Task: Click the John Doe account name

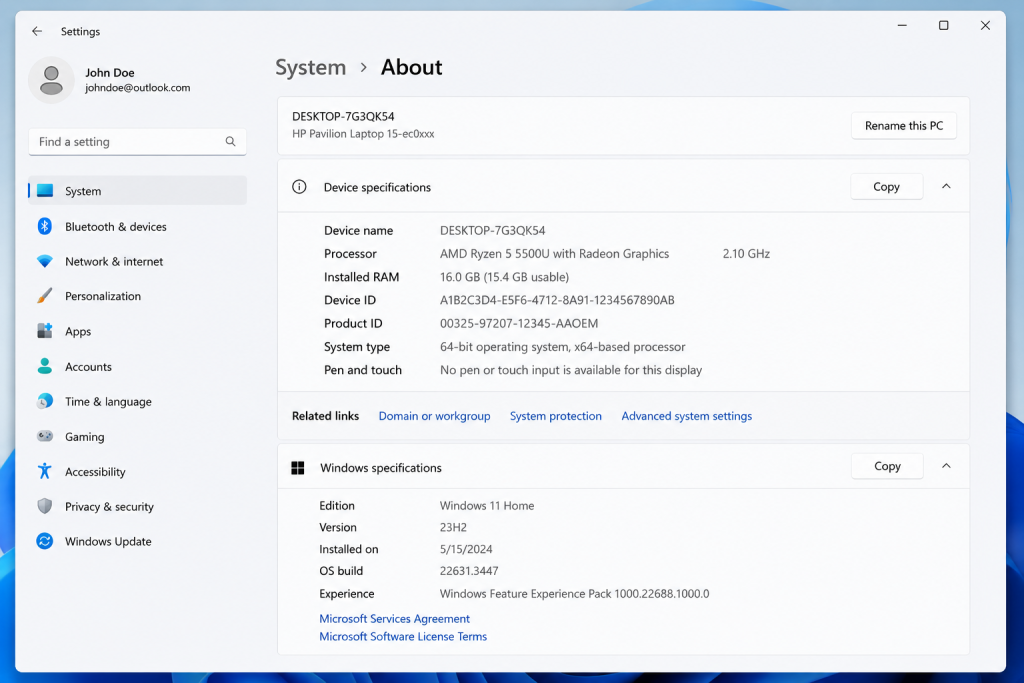Action: point(110,72)
